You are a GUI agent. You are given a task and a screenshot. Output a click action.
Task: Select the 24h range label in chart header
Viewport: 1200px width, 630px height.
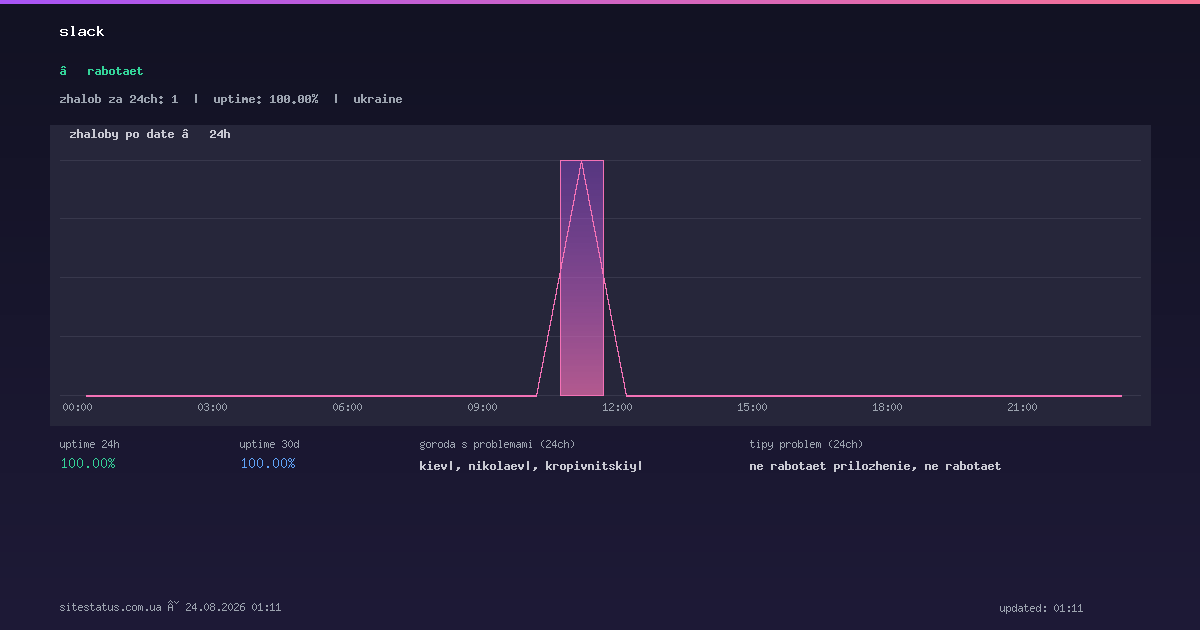(220, 134)
